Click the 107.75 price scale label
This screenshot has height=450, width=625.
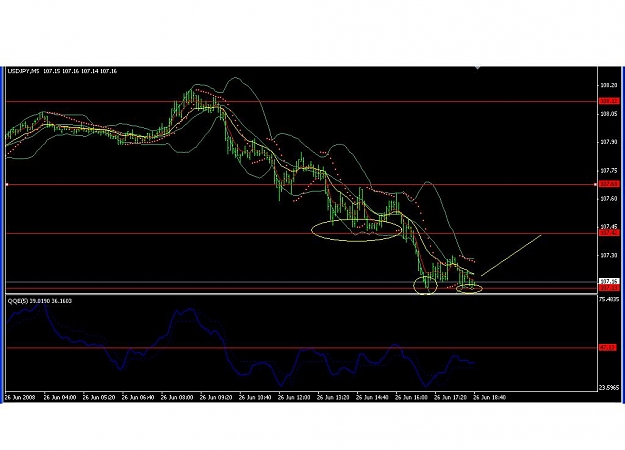(609, 171)
